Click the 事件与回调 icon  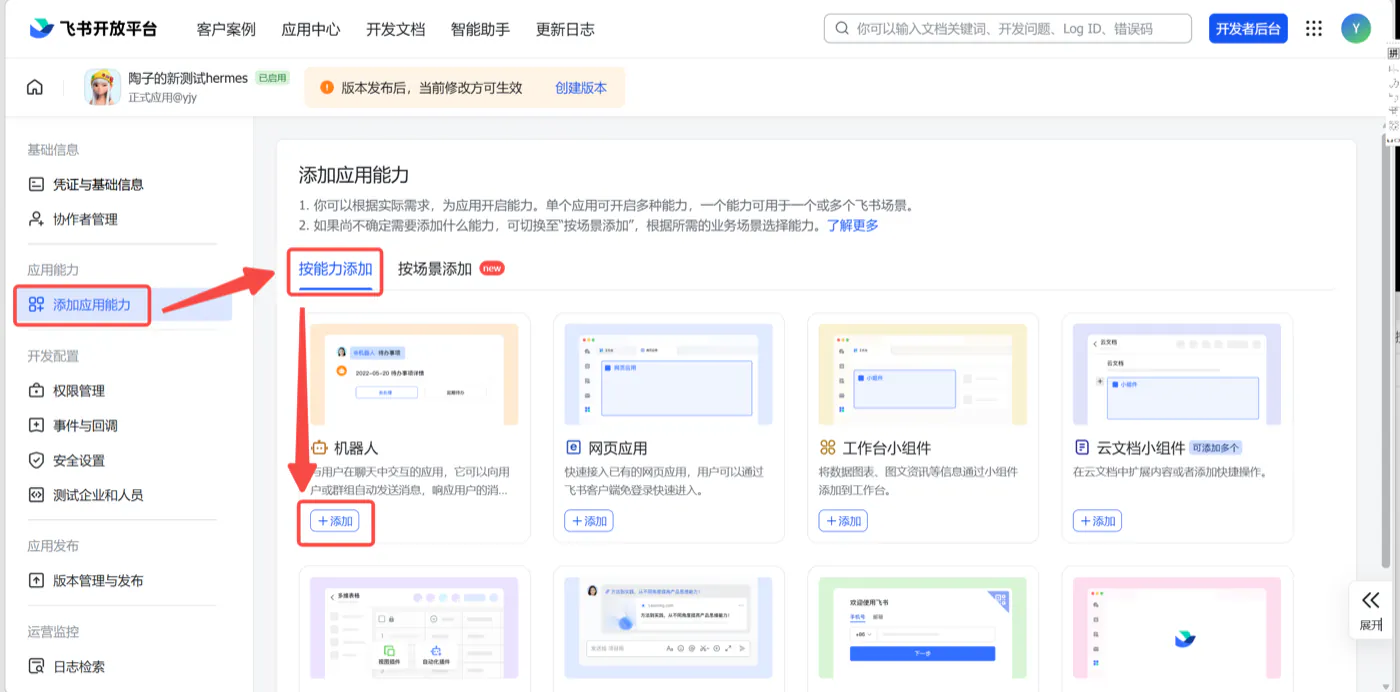(36, 426)
